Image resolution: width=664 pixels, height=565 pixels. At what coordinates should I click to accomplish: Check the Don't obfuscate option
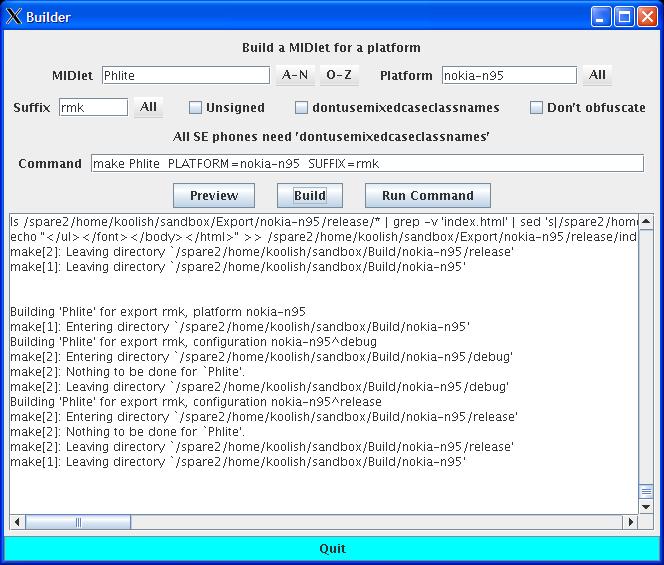click(x=537, y=108)
